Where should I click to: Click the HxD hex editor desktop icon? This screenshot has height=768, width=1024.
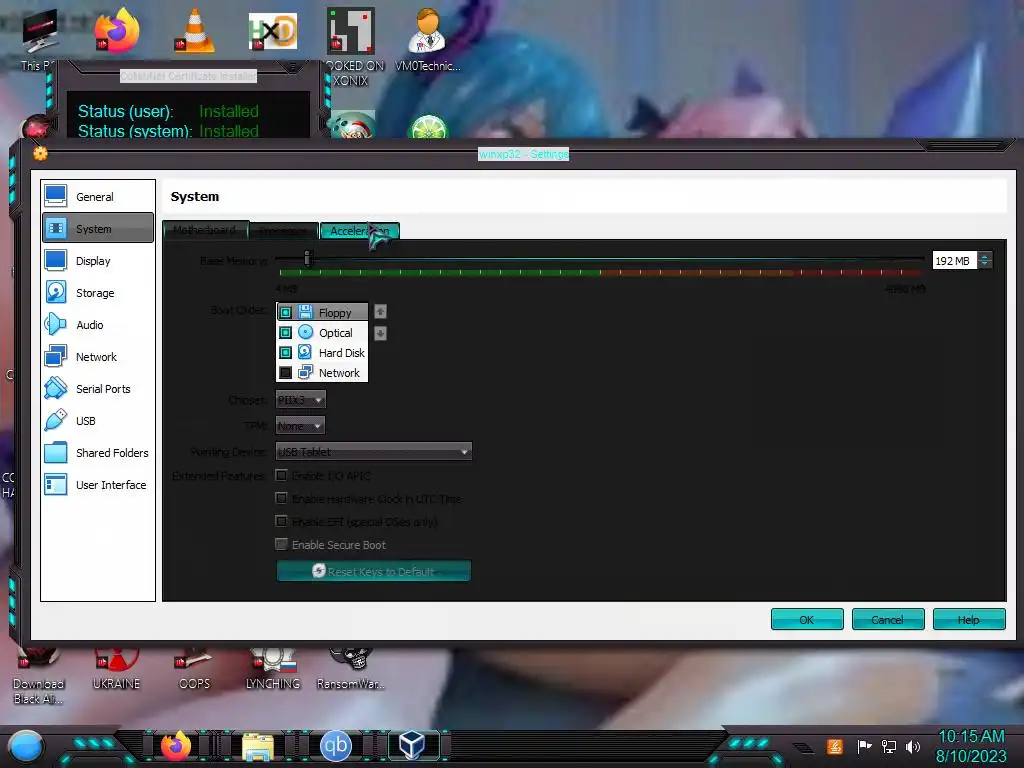click(273, 31)
